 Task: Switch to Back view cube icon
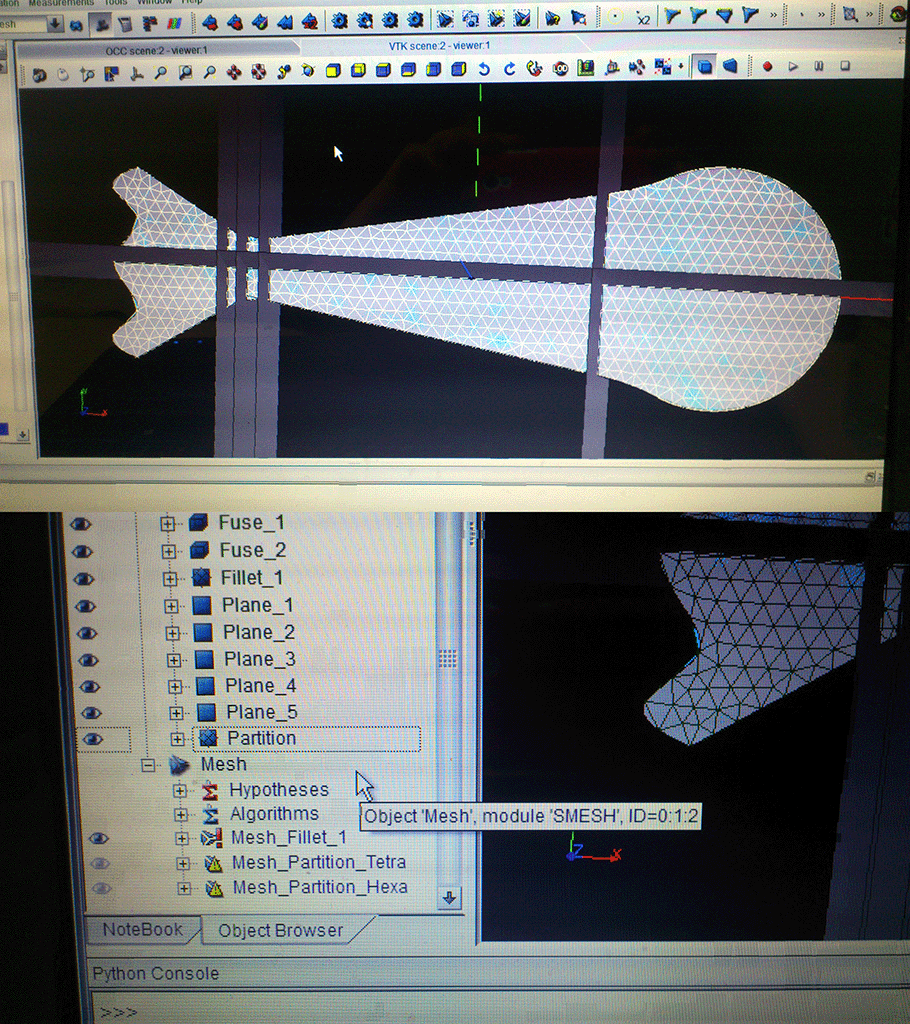point(358,70)
